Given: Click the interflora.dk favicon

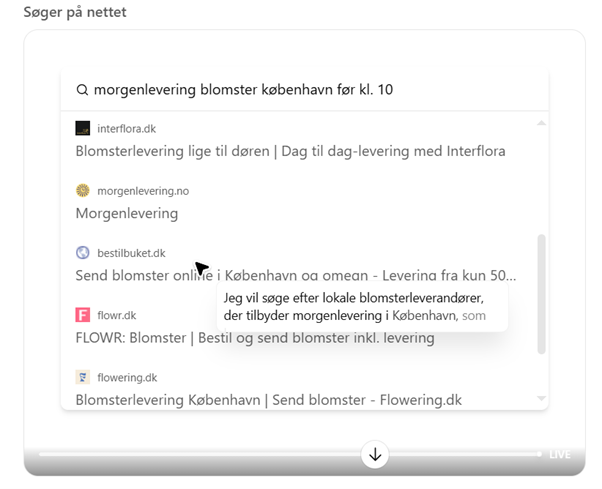Looking at the screenshot, I should pyautogui.click(x=83, y=128).
